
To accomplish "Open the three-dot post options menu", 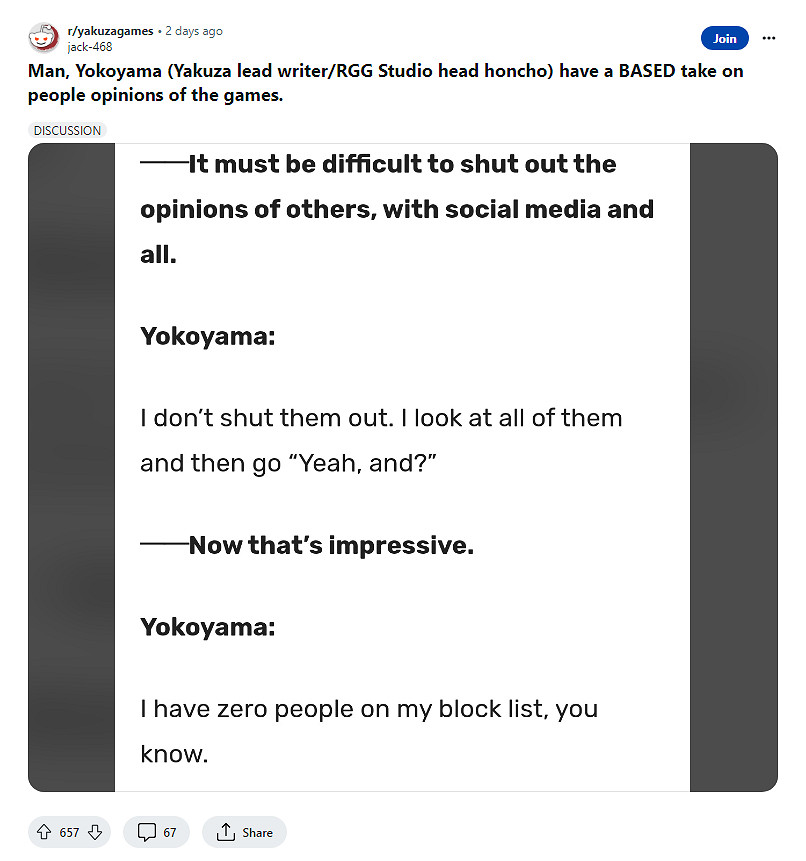I will point(768,38).
